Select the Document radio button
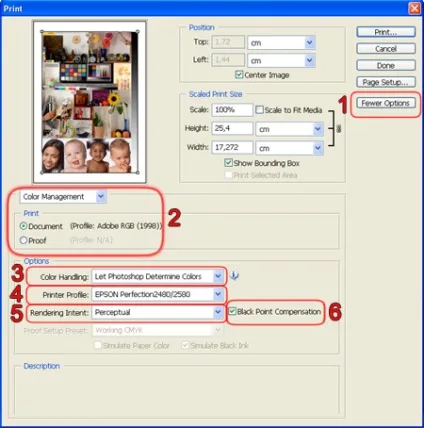Viewport: 424px width, 428px height. (23, 226)
